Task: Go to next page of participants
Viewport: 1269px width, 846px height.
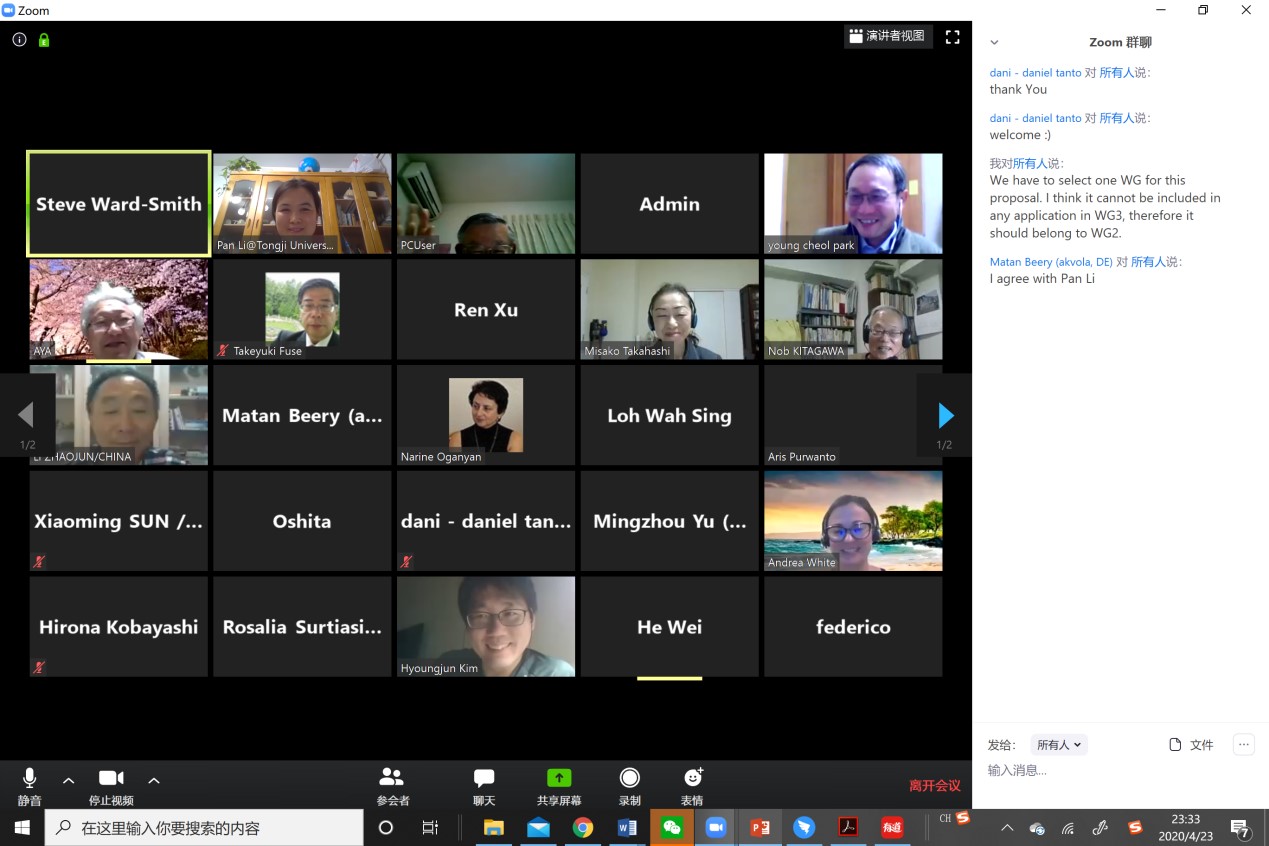Action: [945, 415]
